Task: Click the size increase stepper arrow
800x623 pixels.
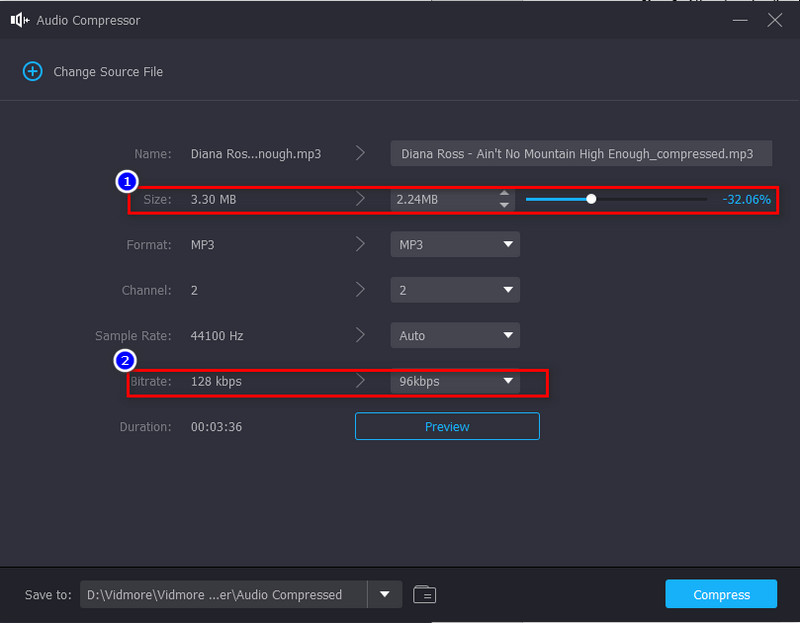Action: tap(505, 194)
